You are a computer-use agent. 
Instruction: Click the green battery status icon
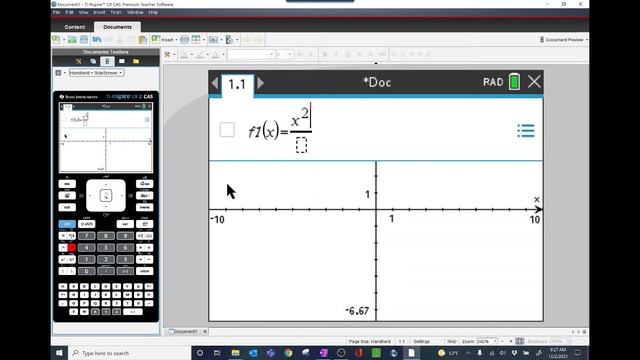pyautogui.click(x=514, y=82)
